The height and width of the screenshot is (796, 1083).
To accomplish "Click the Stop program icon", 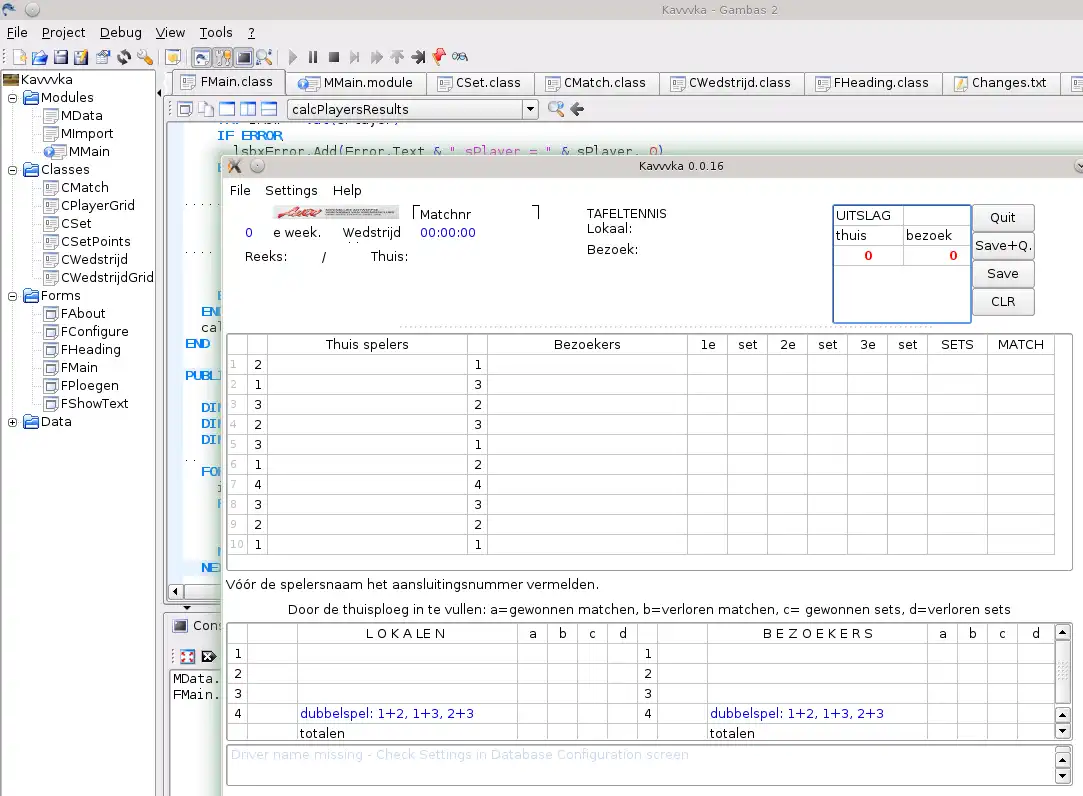I will pos(335,58).
